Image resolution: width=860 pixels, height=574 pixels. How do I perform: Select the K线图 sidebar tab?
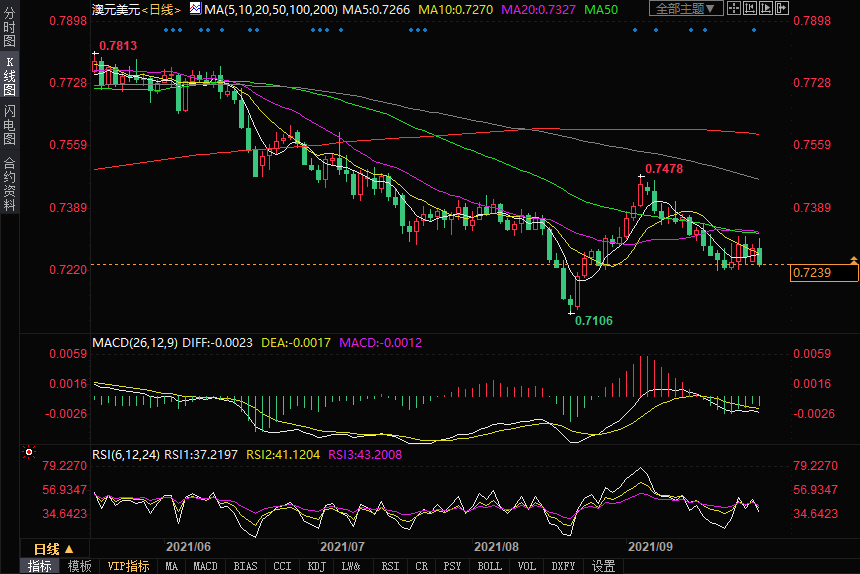pyautogui.click(x=9, y=77)
